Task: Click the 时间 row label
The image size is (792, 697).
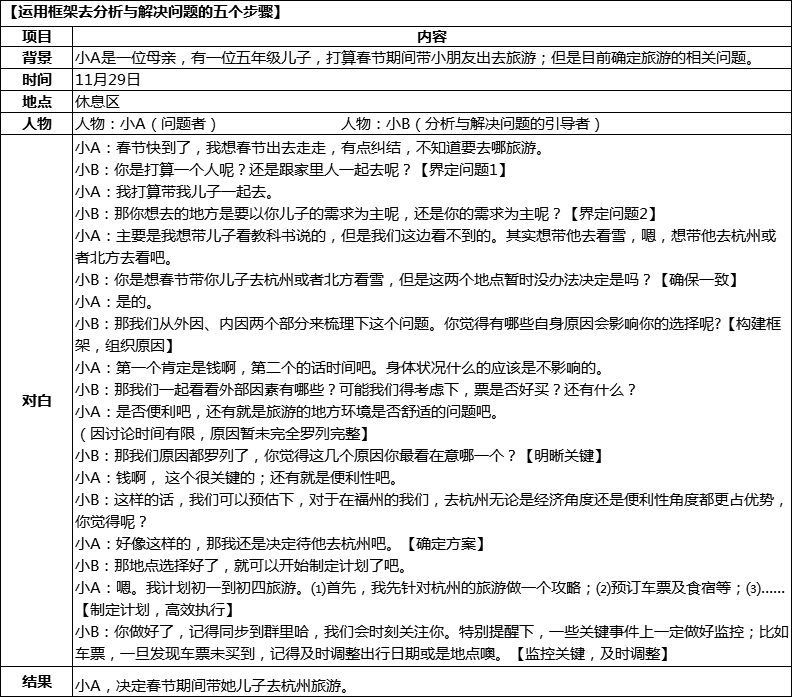Action: [37, 78]
